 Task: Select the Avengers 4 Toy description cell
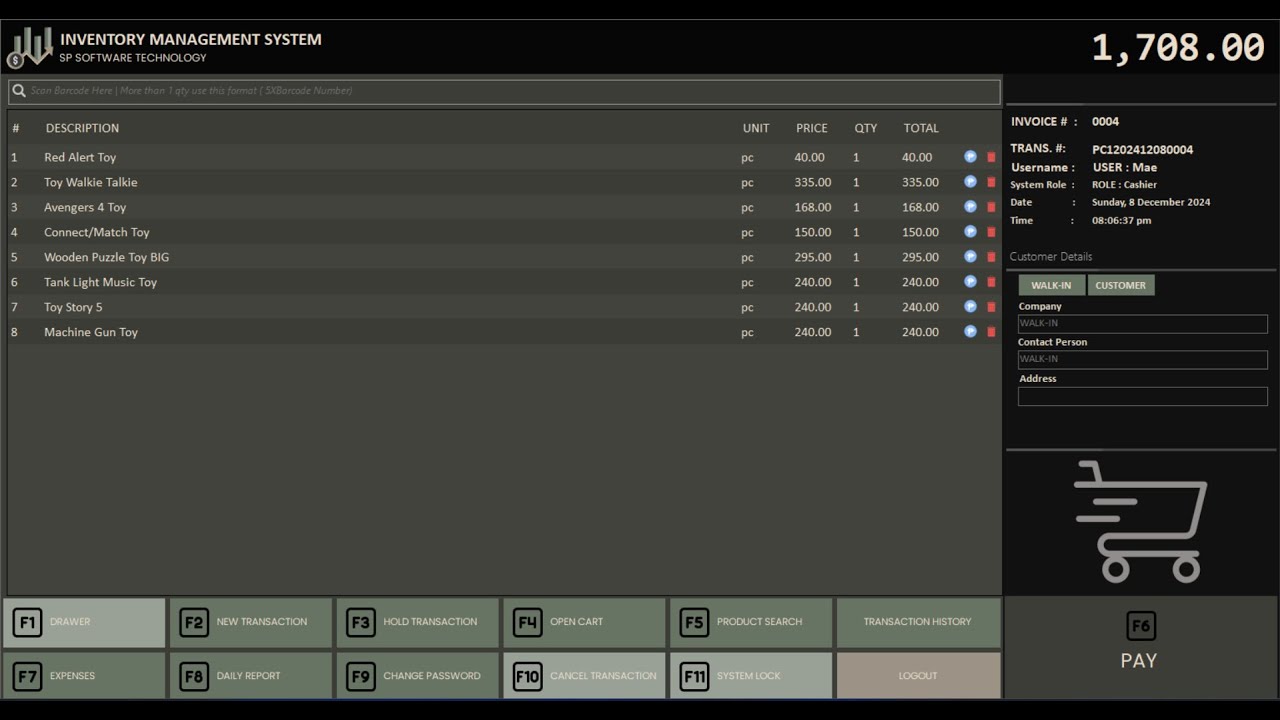[85, 207]
